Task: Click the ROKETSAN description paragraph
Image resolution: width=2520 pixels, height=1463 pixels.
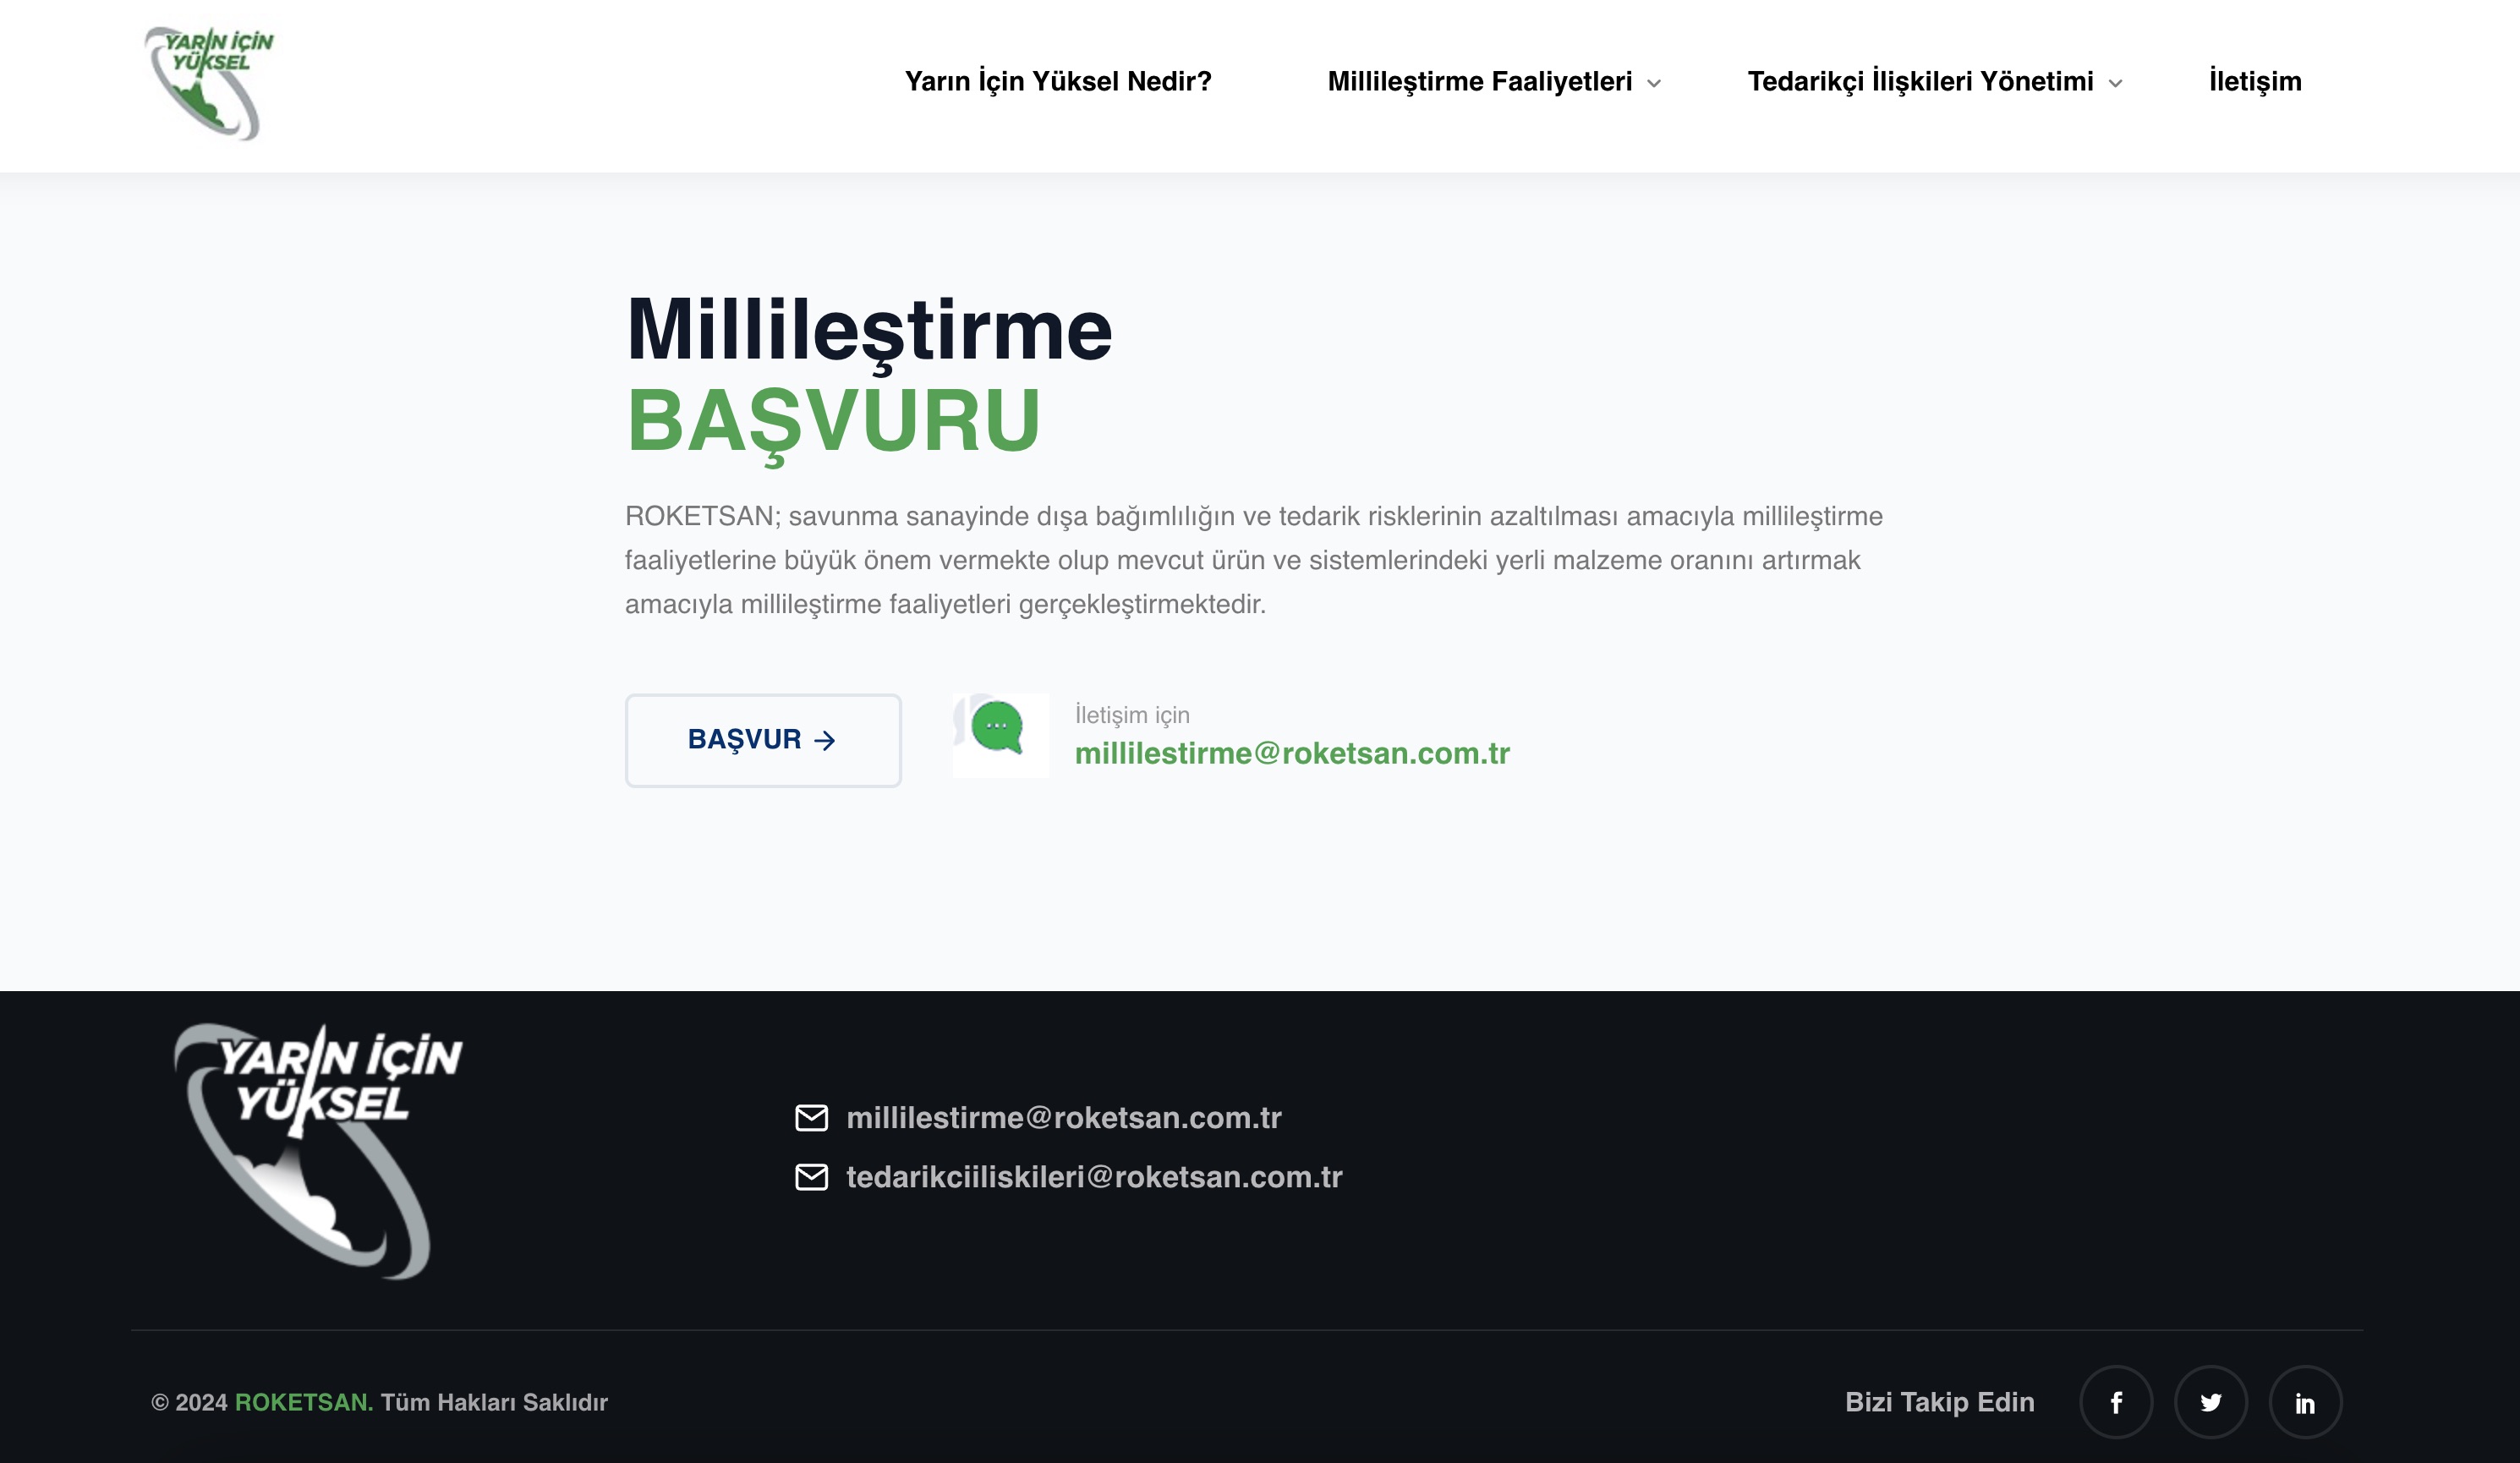Action: tap(1253, 560)
